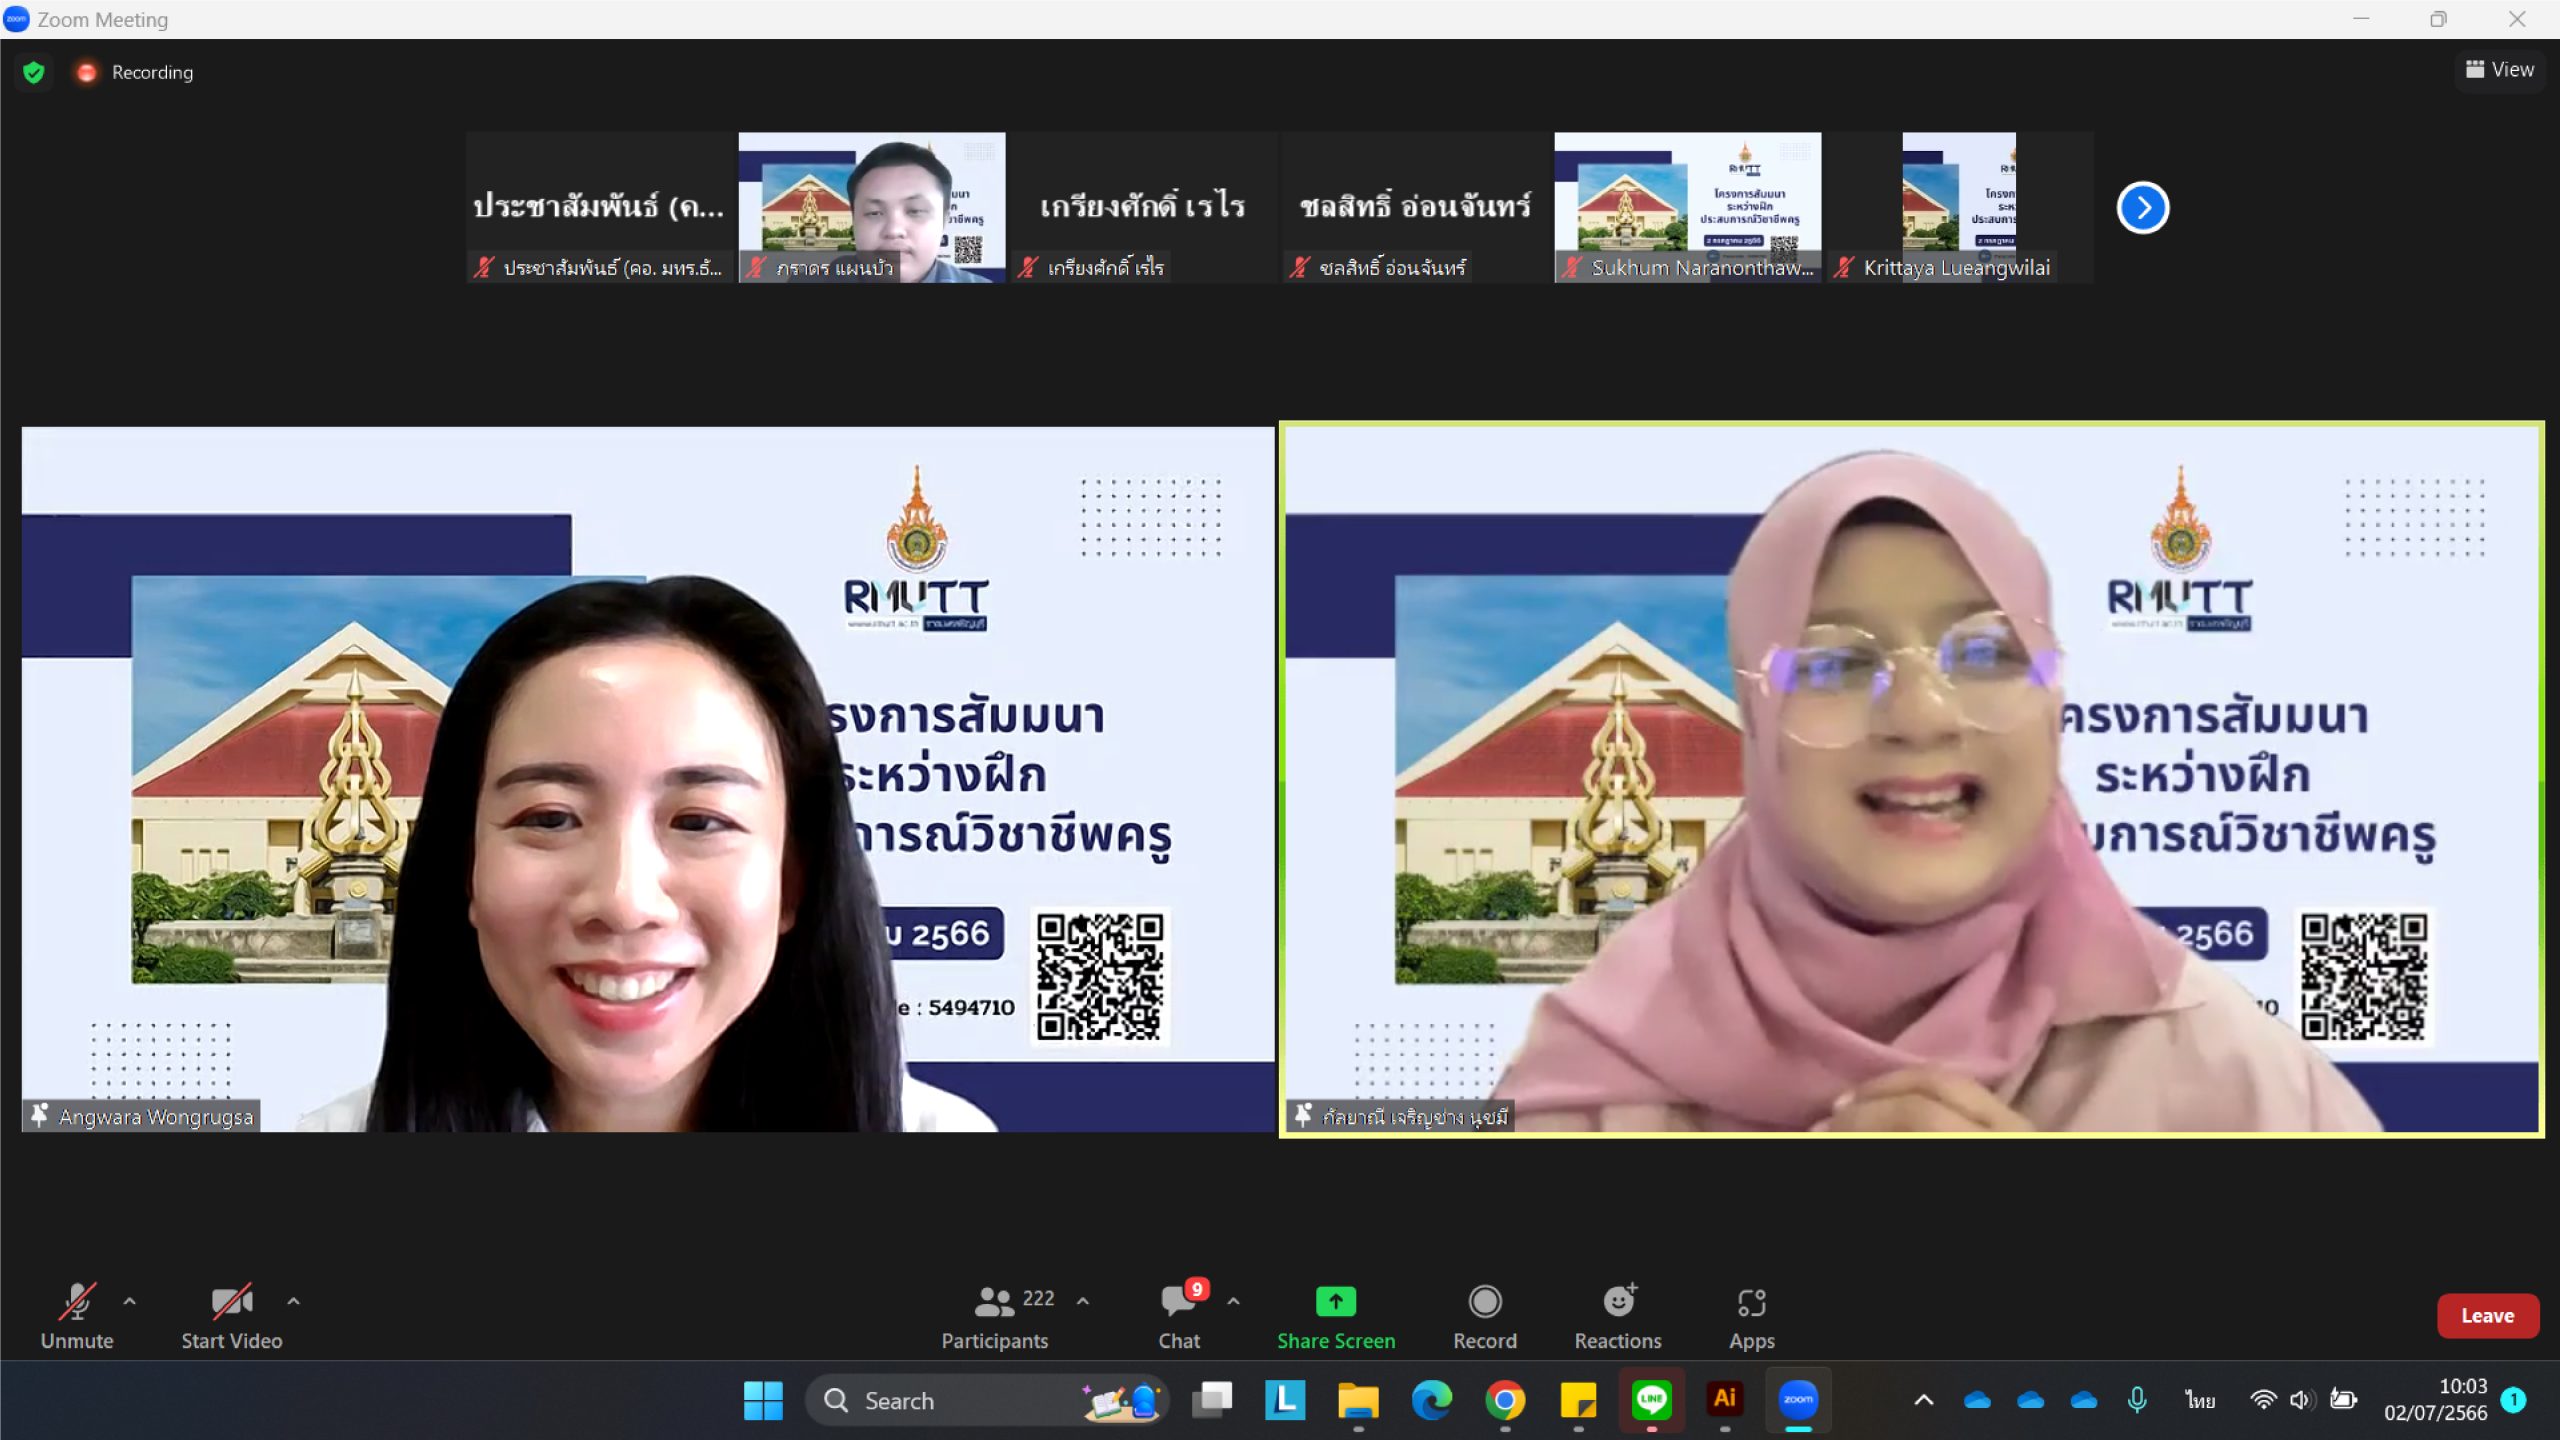Open File Explorer from the taskbar
The image size is (2560, 1440).
[x=1358, y=1400]
